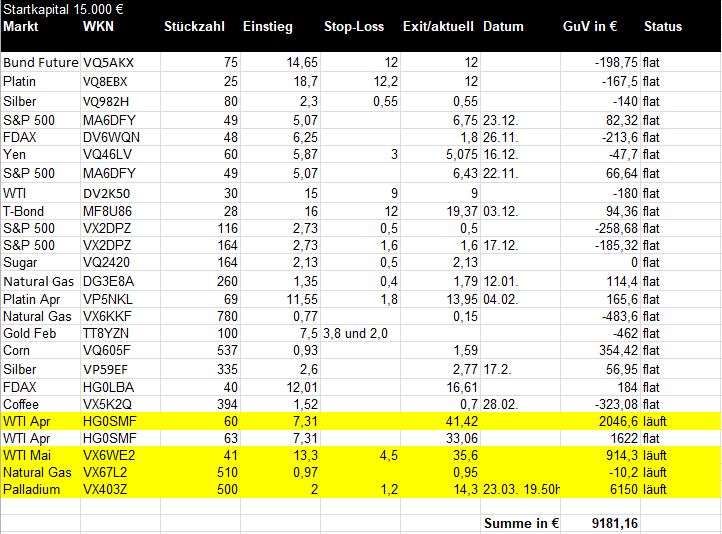Select the "Summe in €" label cell
Image resolution: width=722 pixels, height=534 pixels.
[x=521, y=523]
